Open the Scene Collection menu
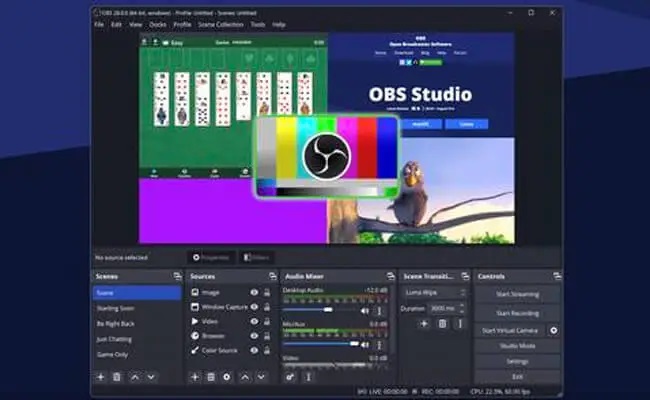 pyautogui.click(x=221, y=24)
